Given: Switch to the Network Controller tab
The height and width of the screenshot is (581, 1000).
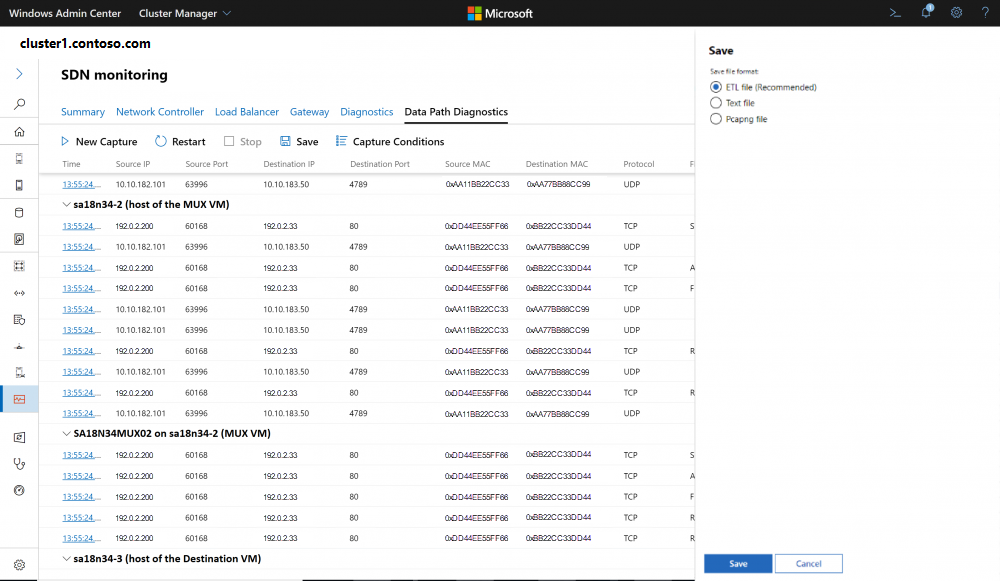Looking at the screenshot, I should (x=160, y=112).
